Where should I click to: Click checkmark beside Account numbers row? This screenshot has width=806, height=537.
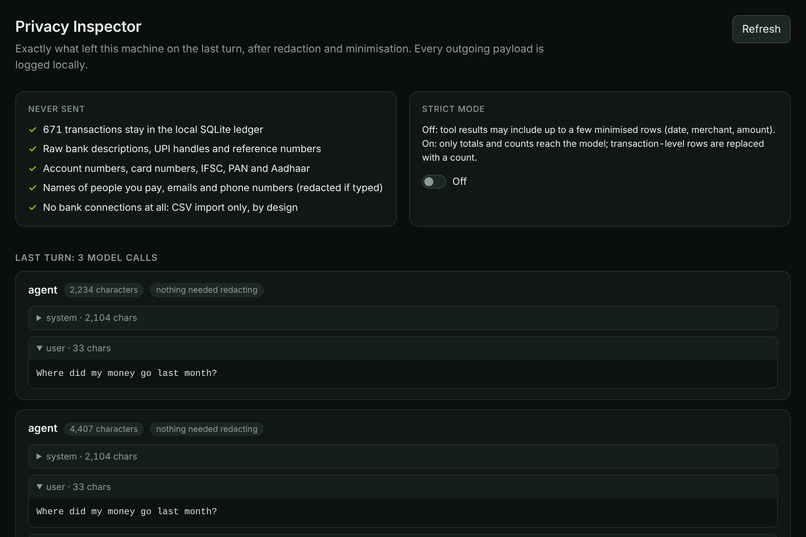click(x=33, y=169)
